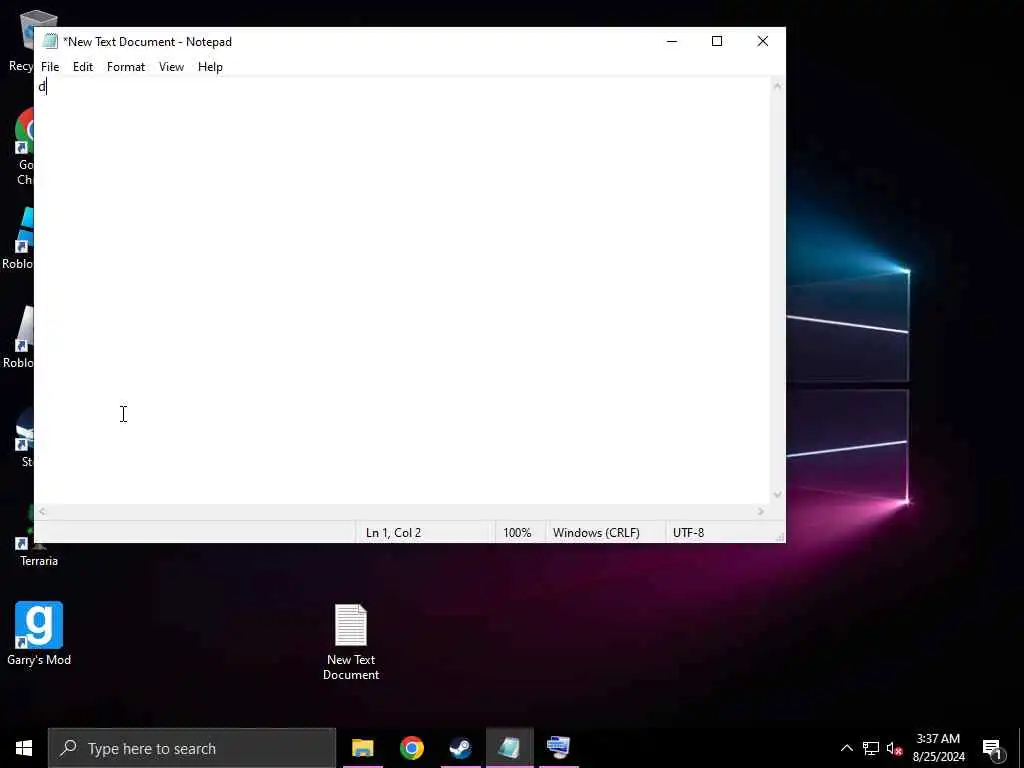Open the Help menu in Notepad
This screenshot has height=768, width=1024.
210,67
